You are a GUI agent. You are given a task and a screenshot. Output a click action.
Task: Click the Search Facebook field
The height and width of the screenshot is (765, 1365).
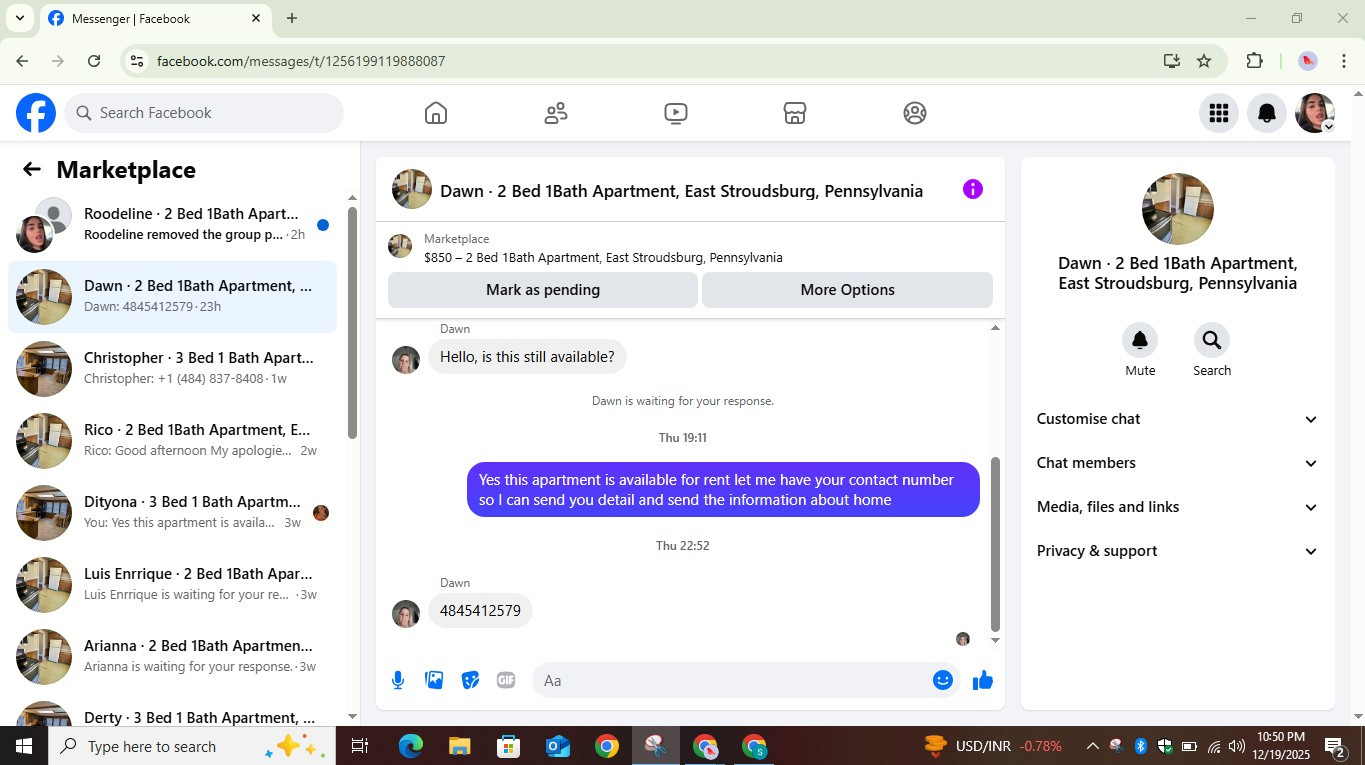(x=204, y=113)
